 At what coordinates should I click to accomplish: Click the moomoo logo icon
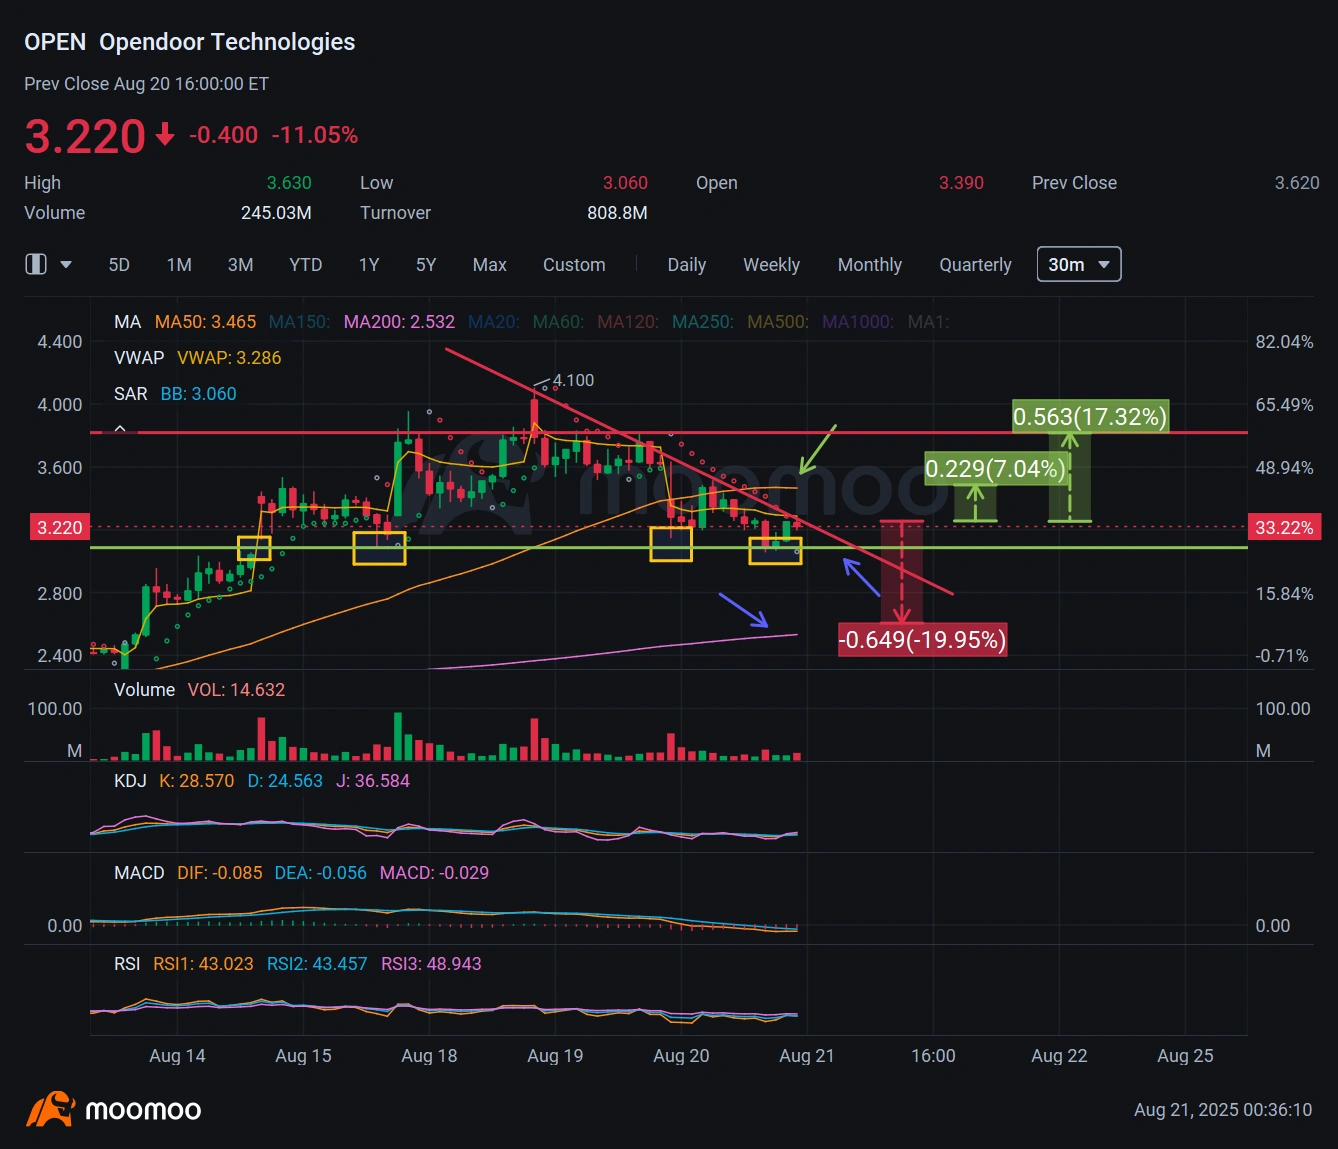pyautogui.click(x=50, y=1109)
